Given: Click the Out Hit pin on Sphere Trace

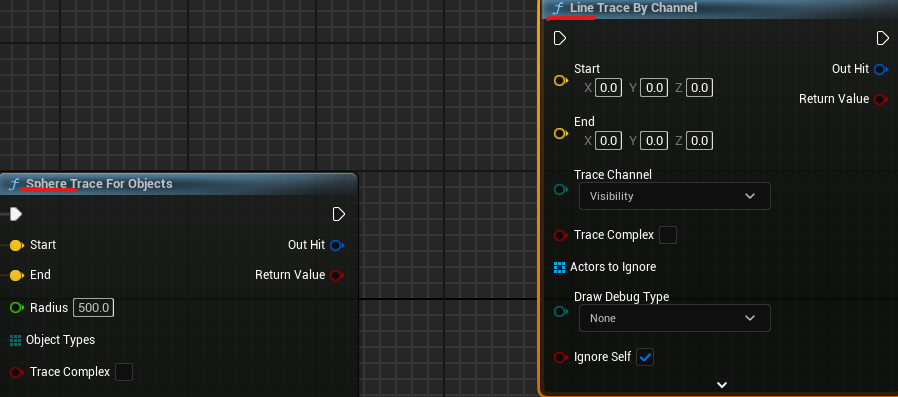Looking at the screenshot, I should 337,245.
